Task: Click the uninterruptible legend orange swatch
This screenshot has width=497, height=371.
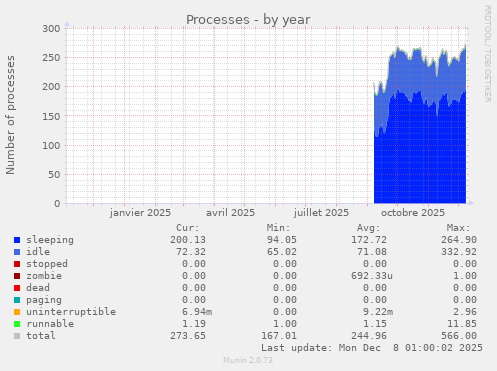Action: (x=17, y=312)
